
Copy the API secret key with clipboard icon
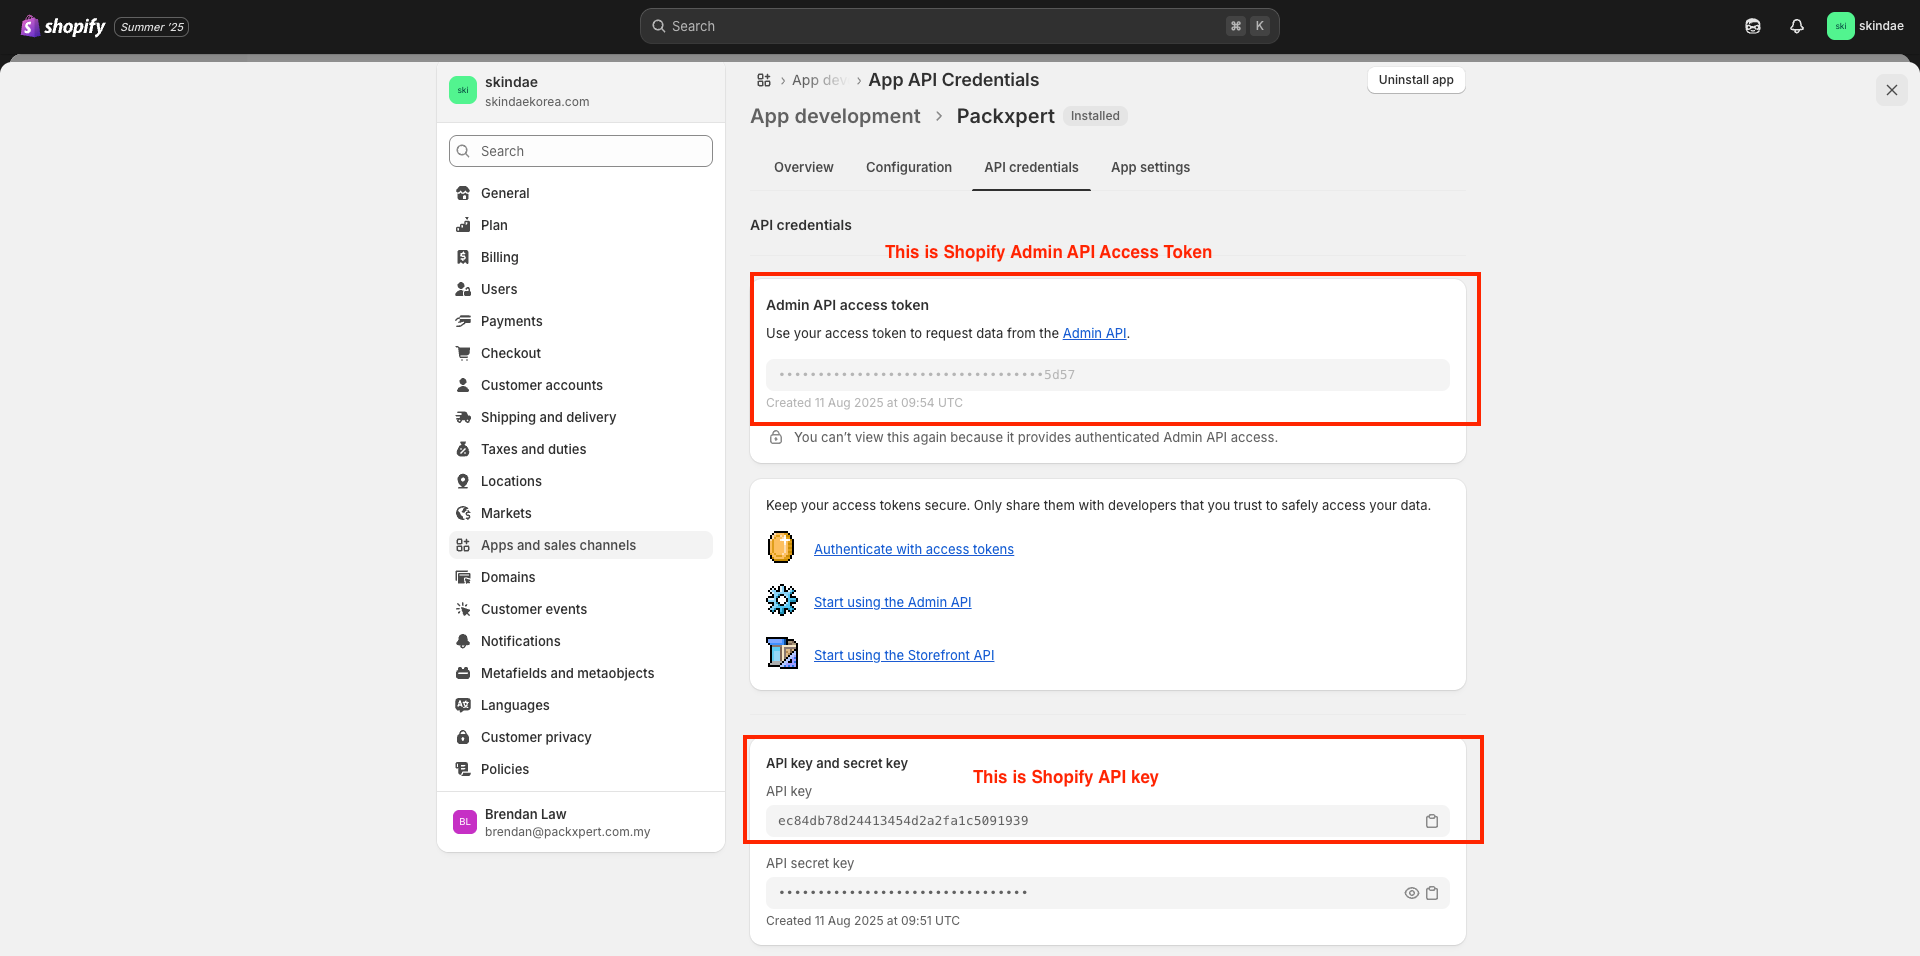(x=1432, y=893)
